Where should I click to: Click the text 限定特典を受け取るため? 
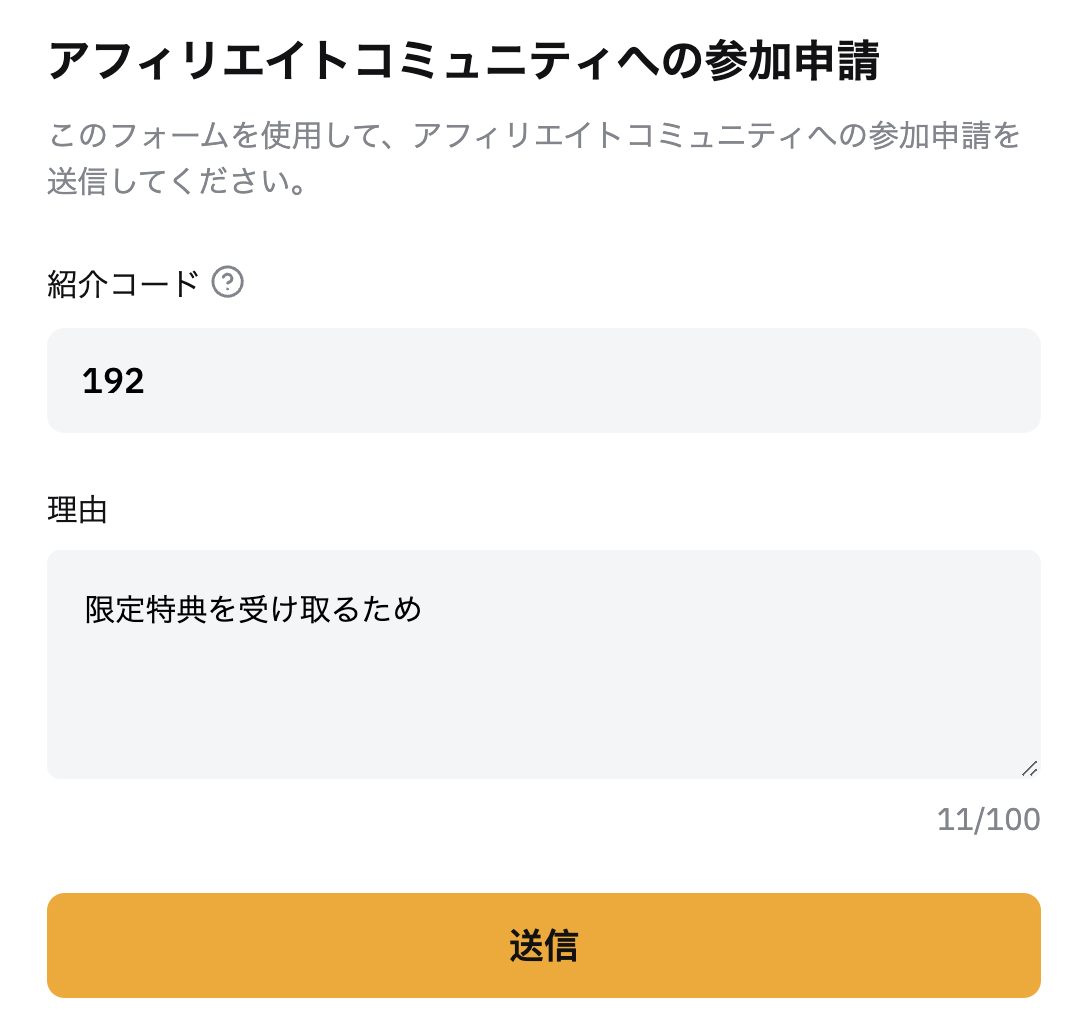253,610
